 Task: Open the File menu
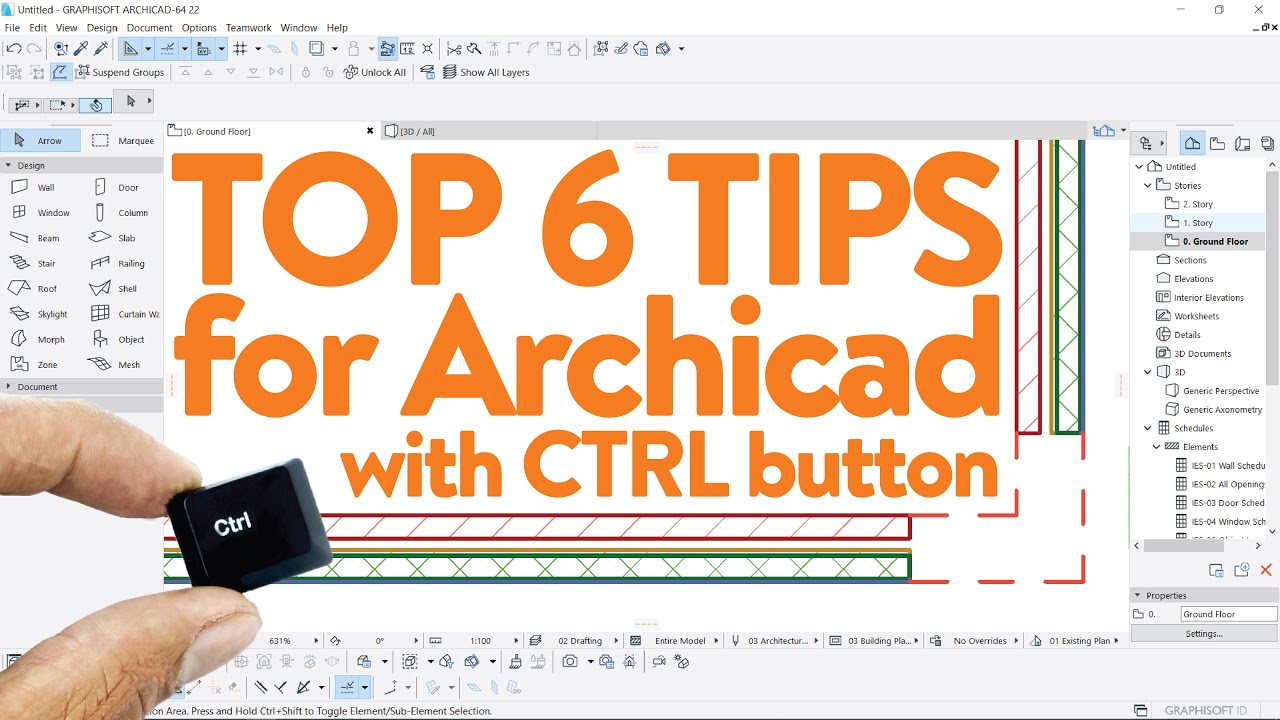click(12, 28)
